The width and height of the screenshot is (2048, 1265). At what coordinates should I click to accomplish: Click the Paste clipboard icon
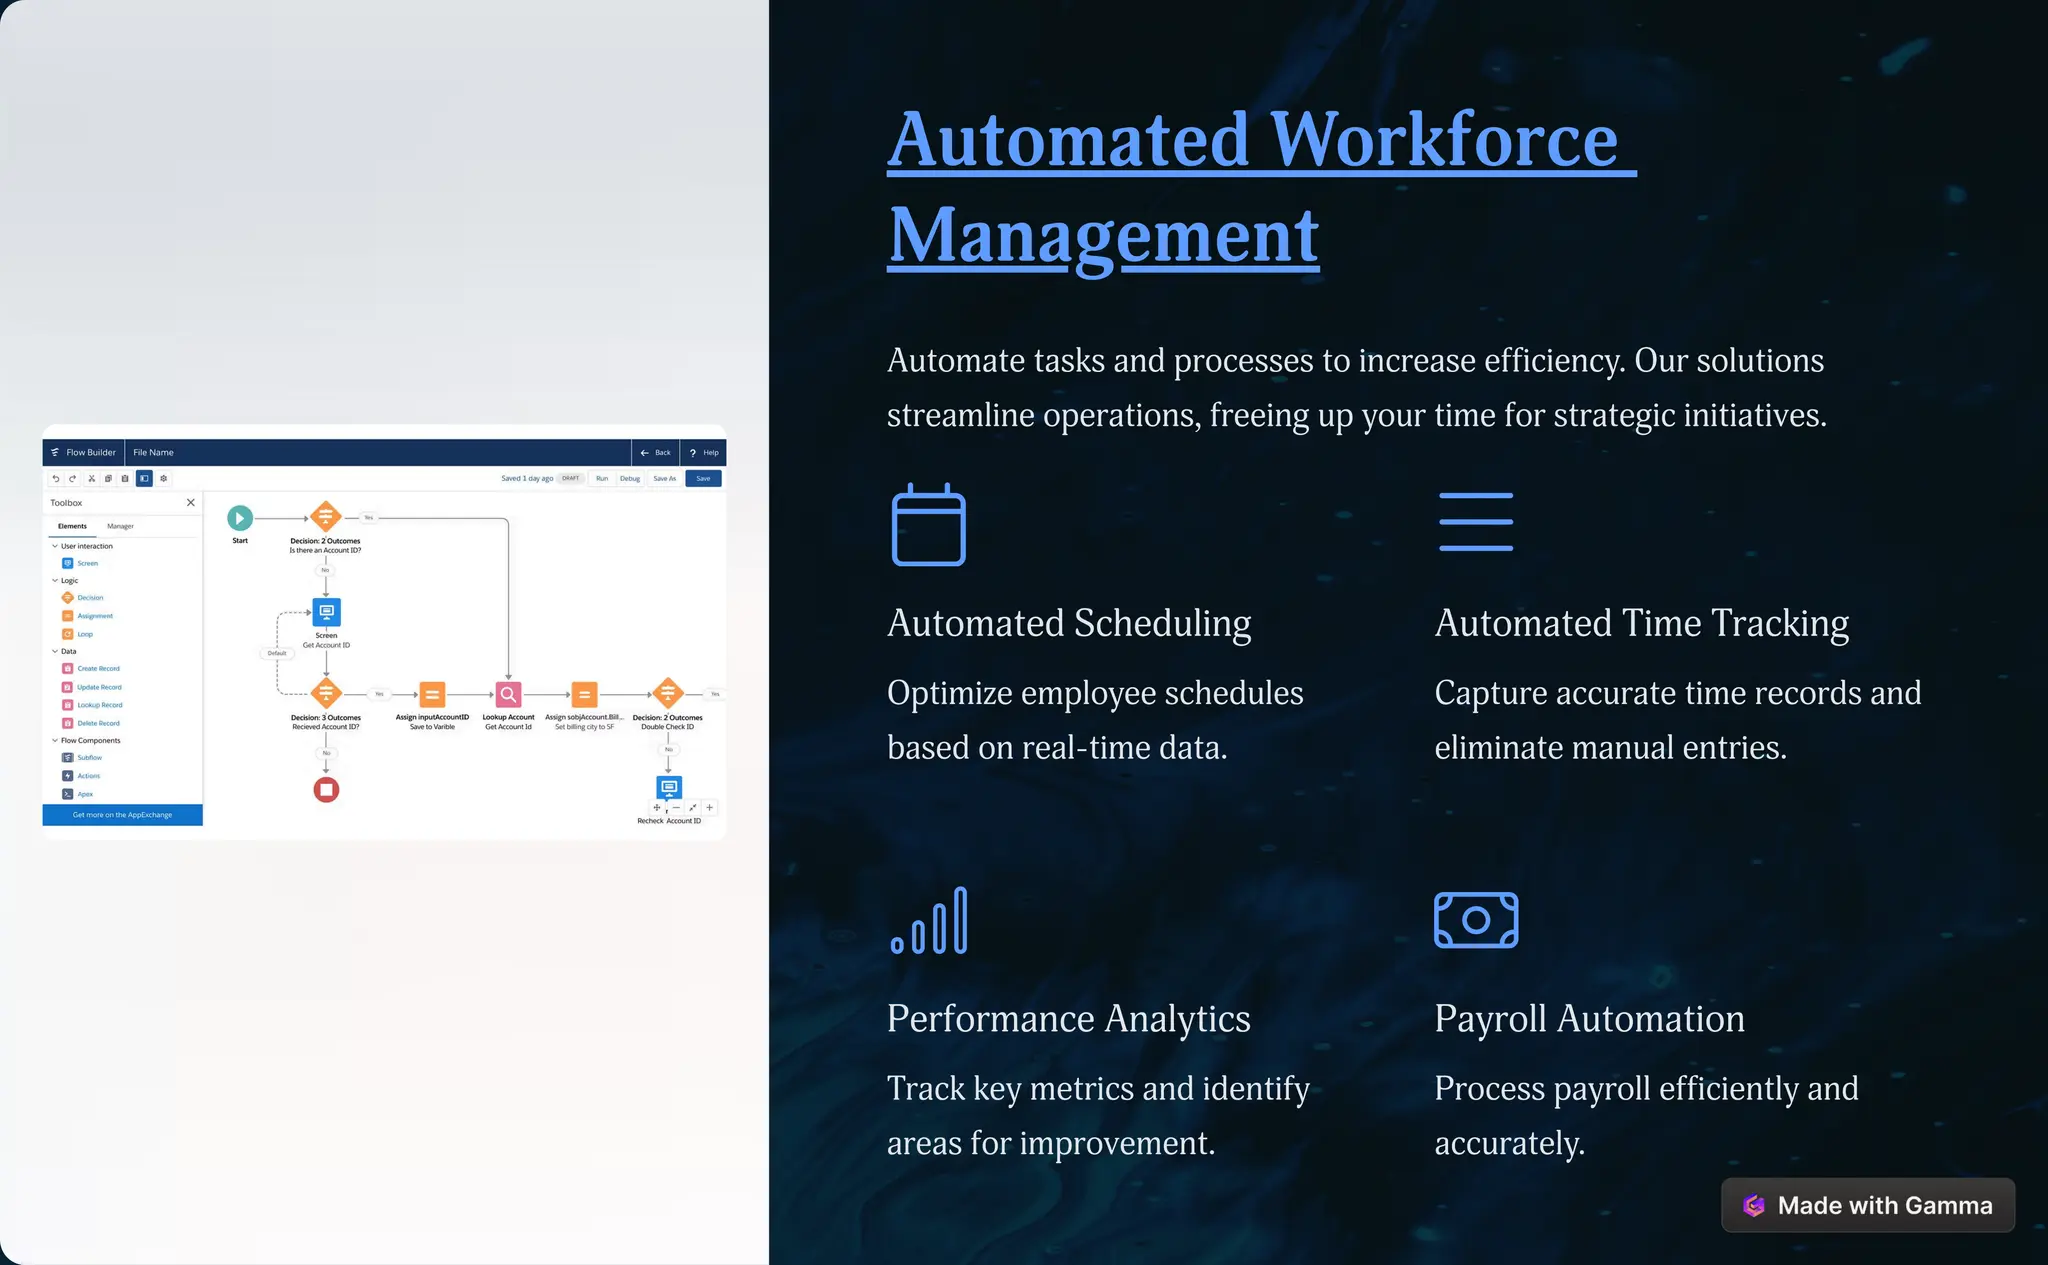(x=125, y=479)
